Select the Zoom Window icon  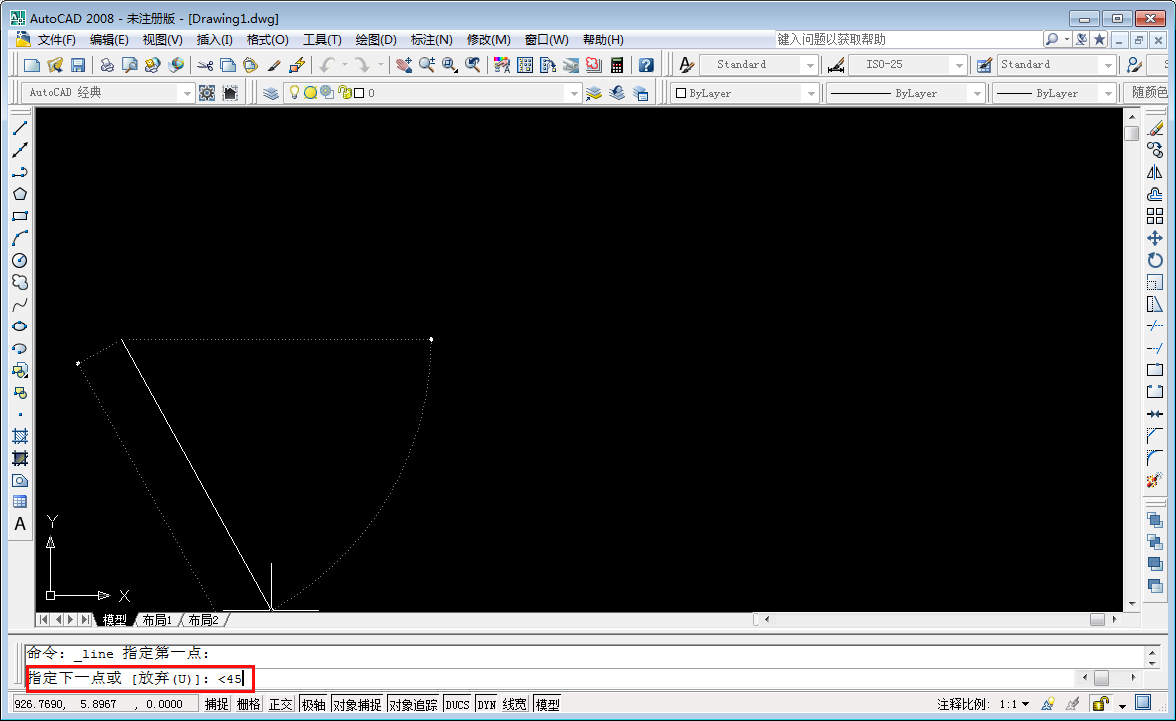pos(451,64)
